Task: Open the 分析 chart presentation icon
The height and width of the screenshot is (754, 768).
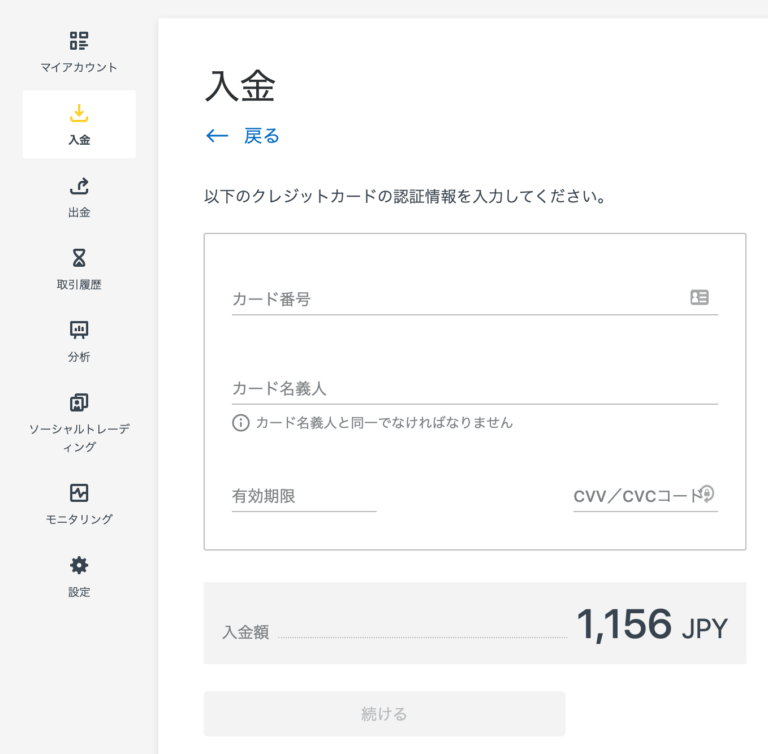Action: click(79, 330)
